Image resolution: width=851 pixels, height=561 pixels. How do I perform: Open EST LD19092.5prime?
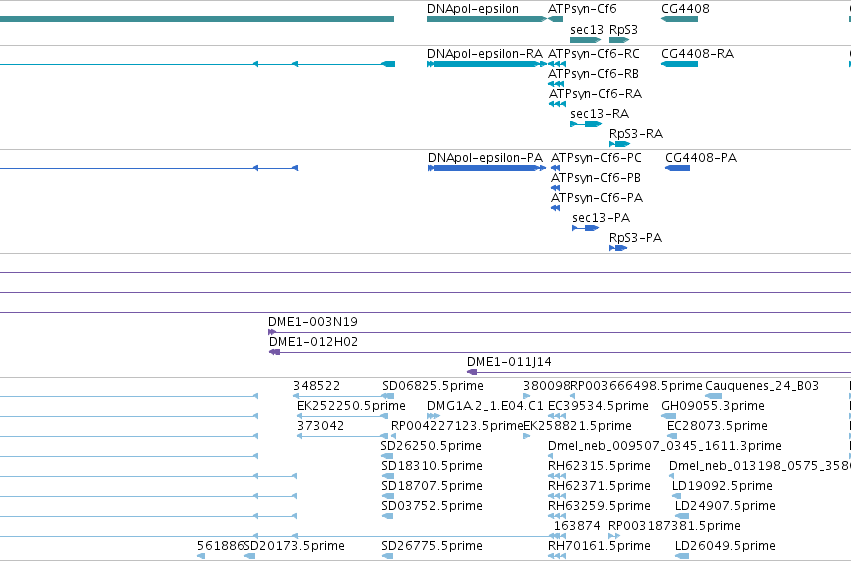coord(722,486)
